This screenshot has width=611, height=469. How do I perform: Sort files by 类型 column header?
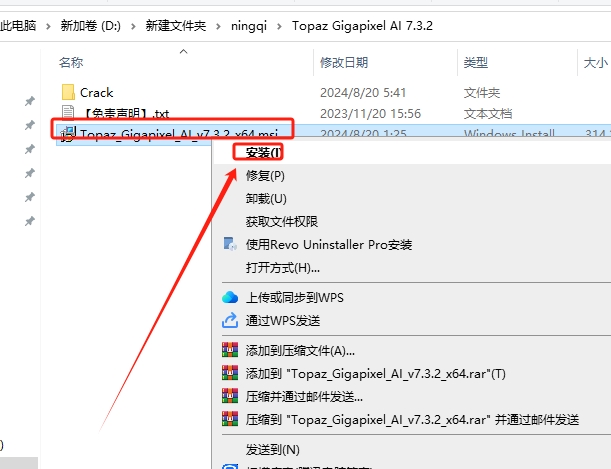(x=475, y=62)
